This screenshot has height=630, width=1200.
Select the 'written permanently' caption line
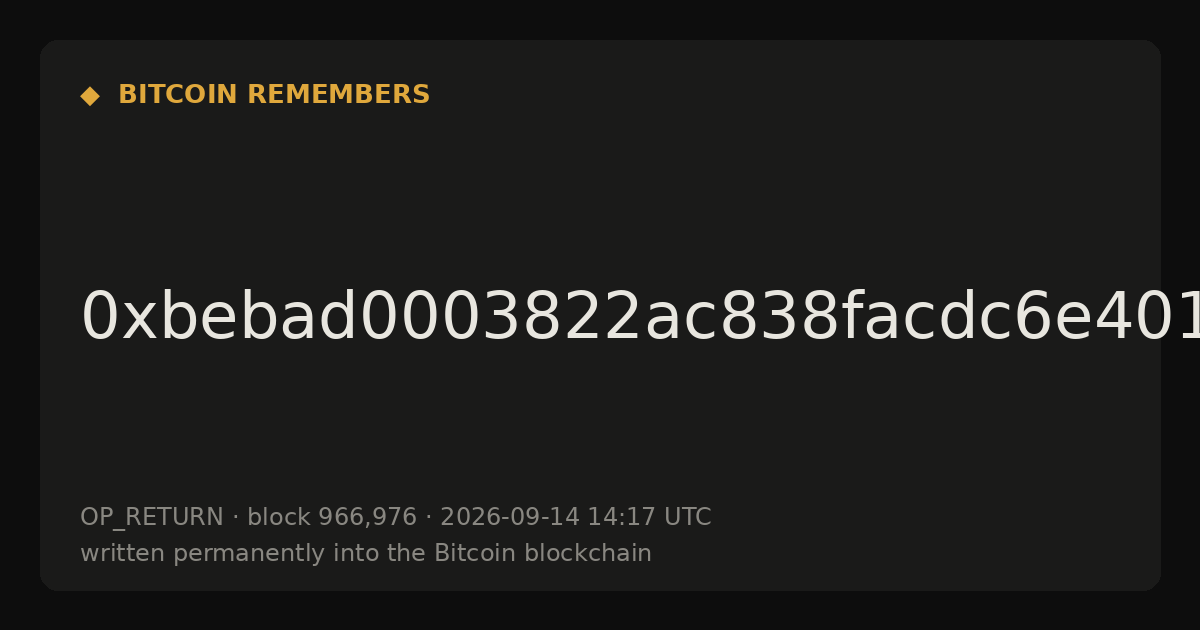click(x=366, y=553)
